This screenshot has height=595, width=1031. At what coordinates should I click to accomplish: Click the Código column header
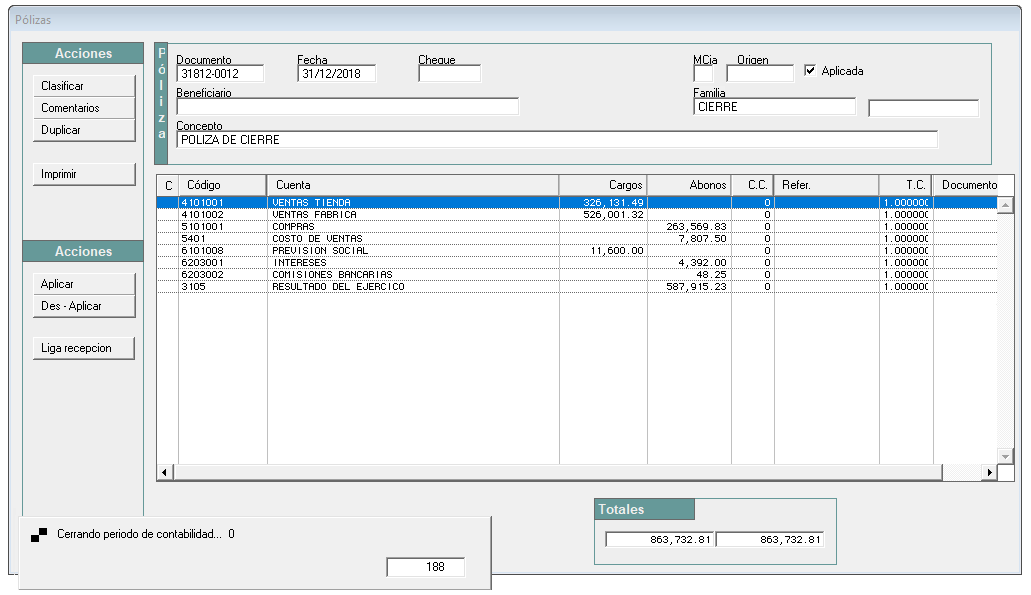pos(222,185)
